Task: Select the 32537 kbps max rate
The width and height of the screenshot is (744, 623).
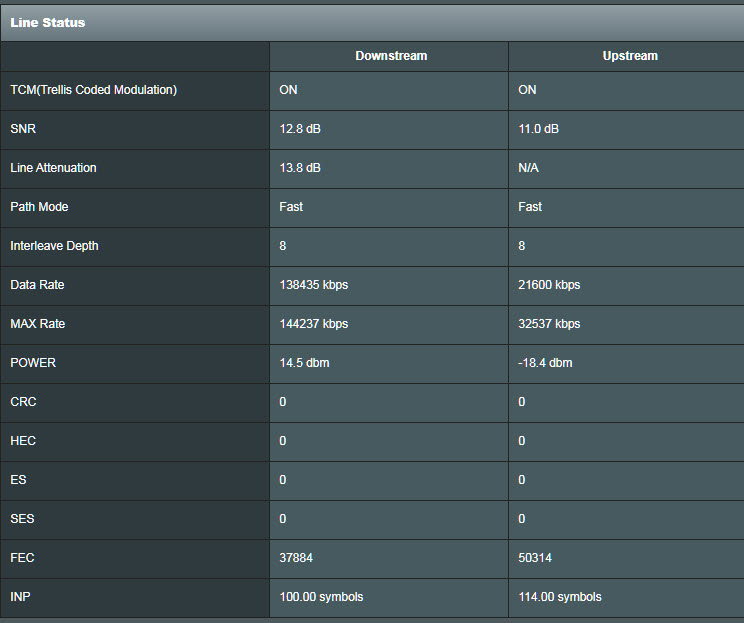Action: pyautogui.click(x=549, y=324)
